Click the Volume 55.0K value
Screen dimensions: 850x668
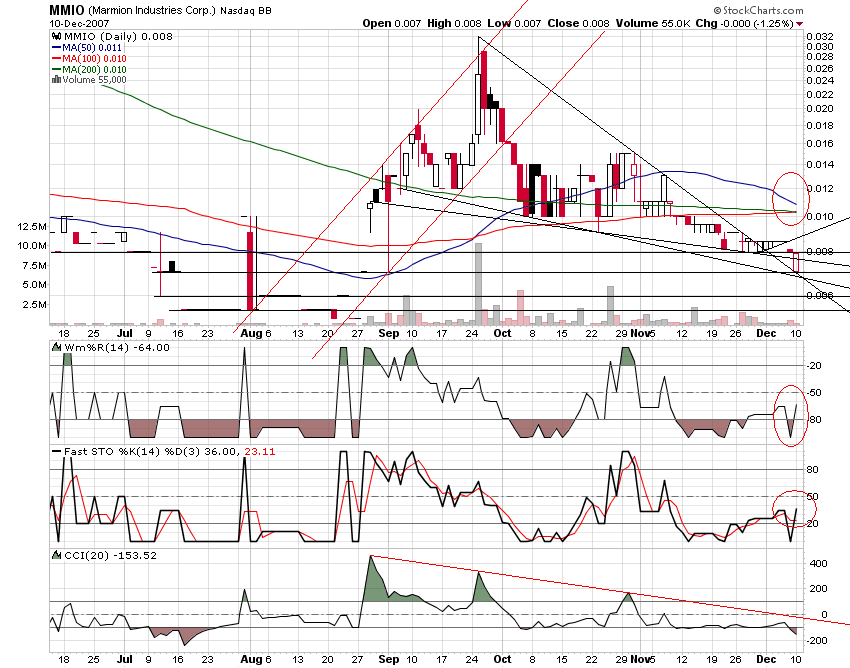(653, 23)
